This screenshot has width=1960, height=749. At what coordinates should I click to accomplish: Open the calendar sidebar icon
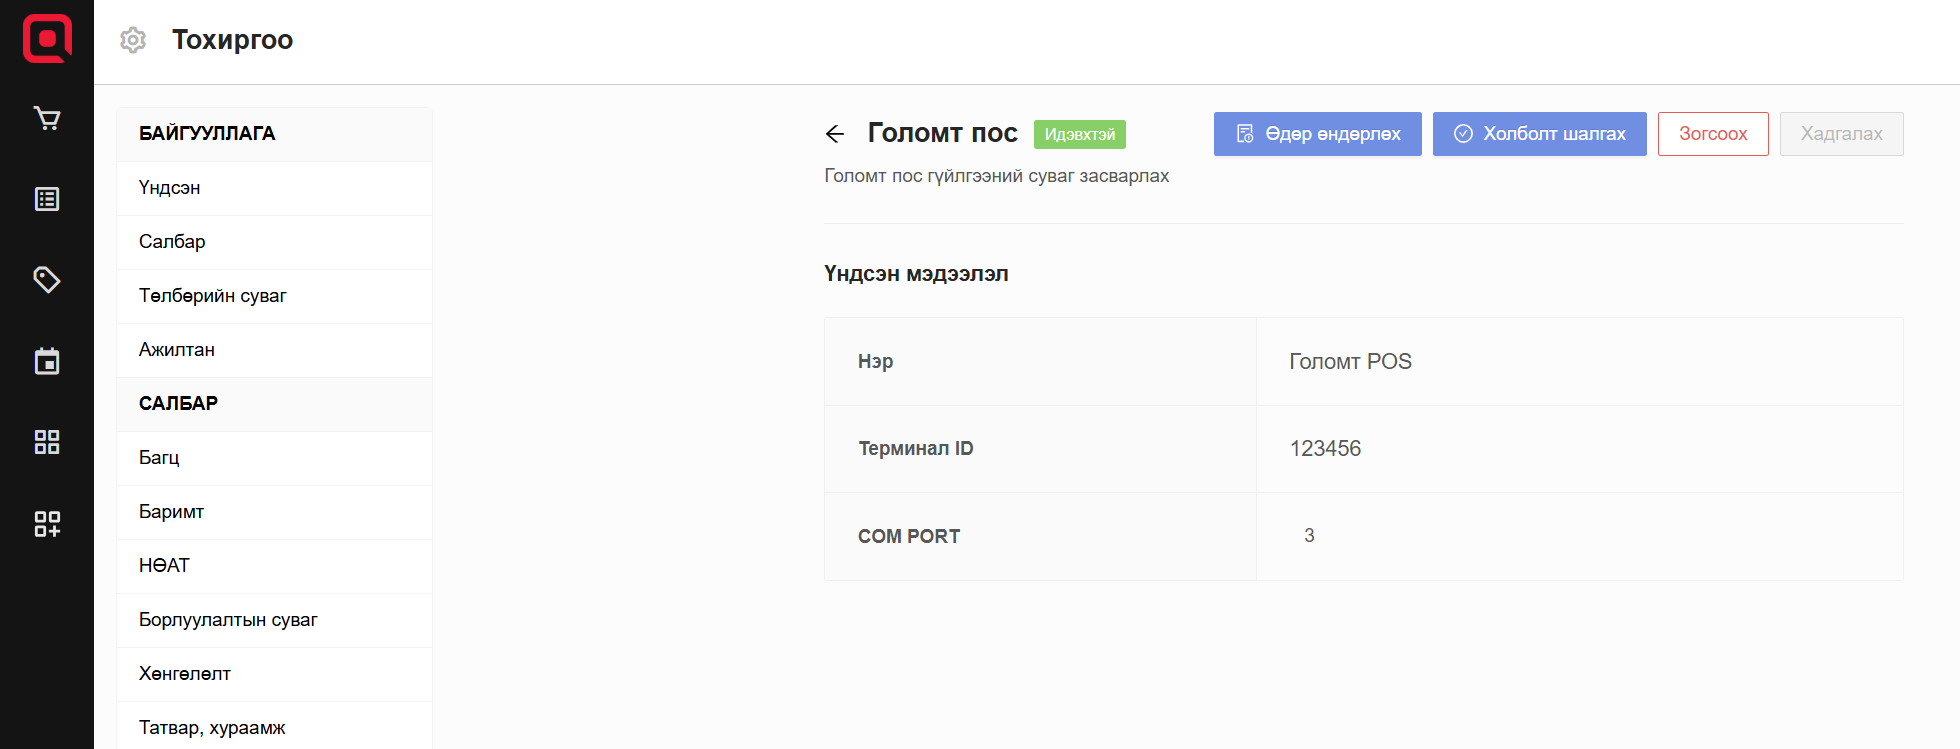[x=47, y=361]
